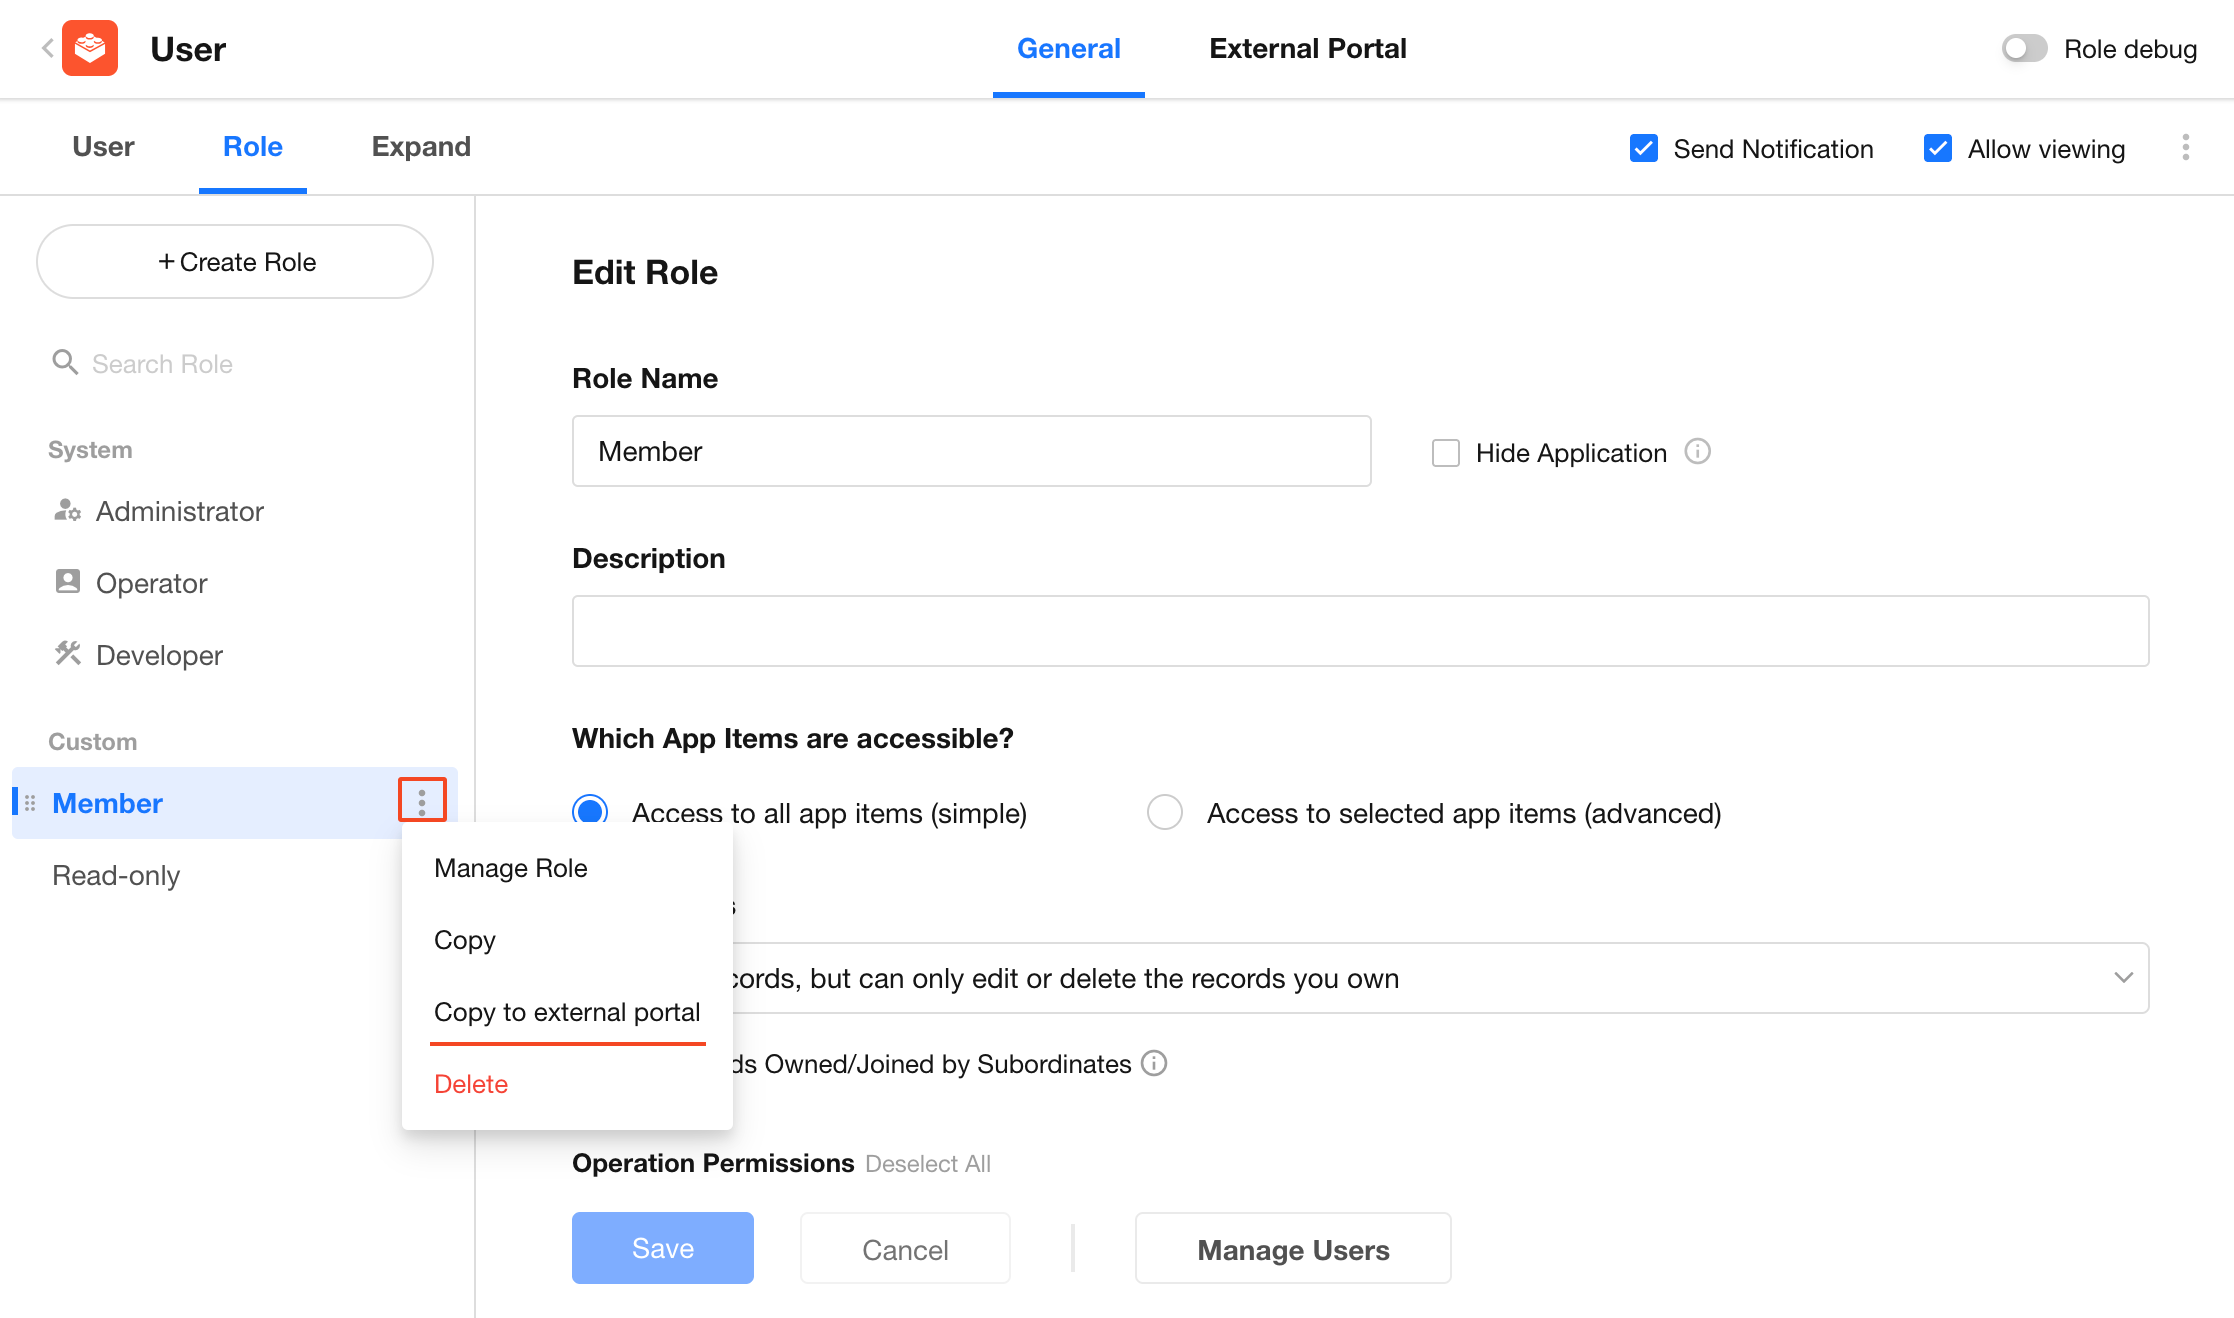This screenshot has width=2234, height=1318.
Task: Open the top-right more options menu
Action: (x=2185, y=148)
